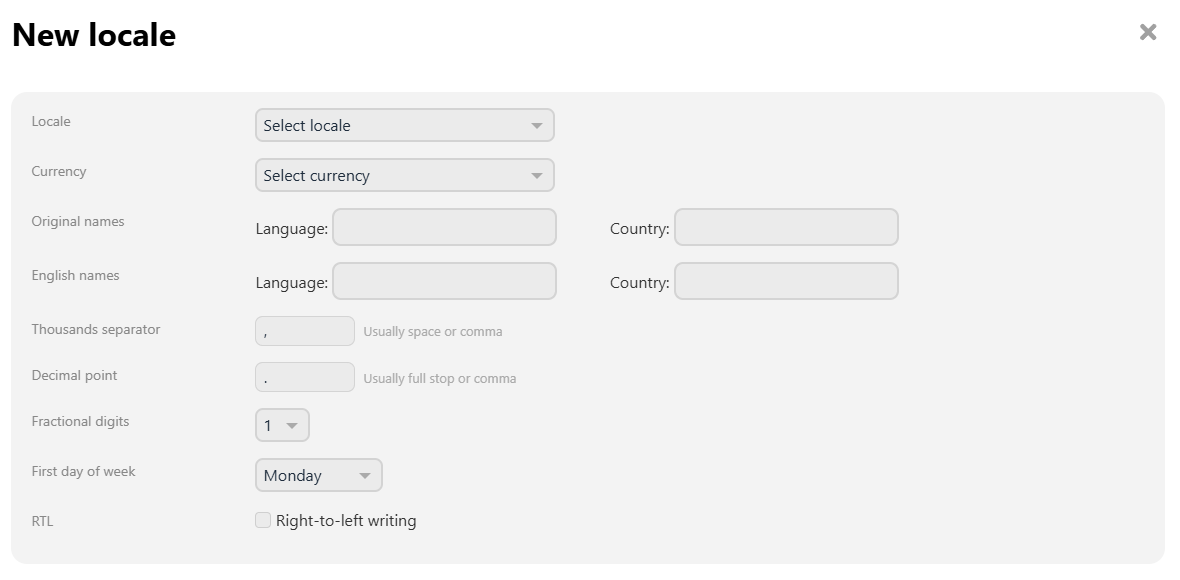Click the Thousands separator row label
The width and height of the screenshot is (1180, 580).
point(96,329)
